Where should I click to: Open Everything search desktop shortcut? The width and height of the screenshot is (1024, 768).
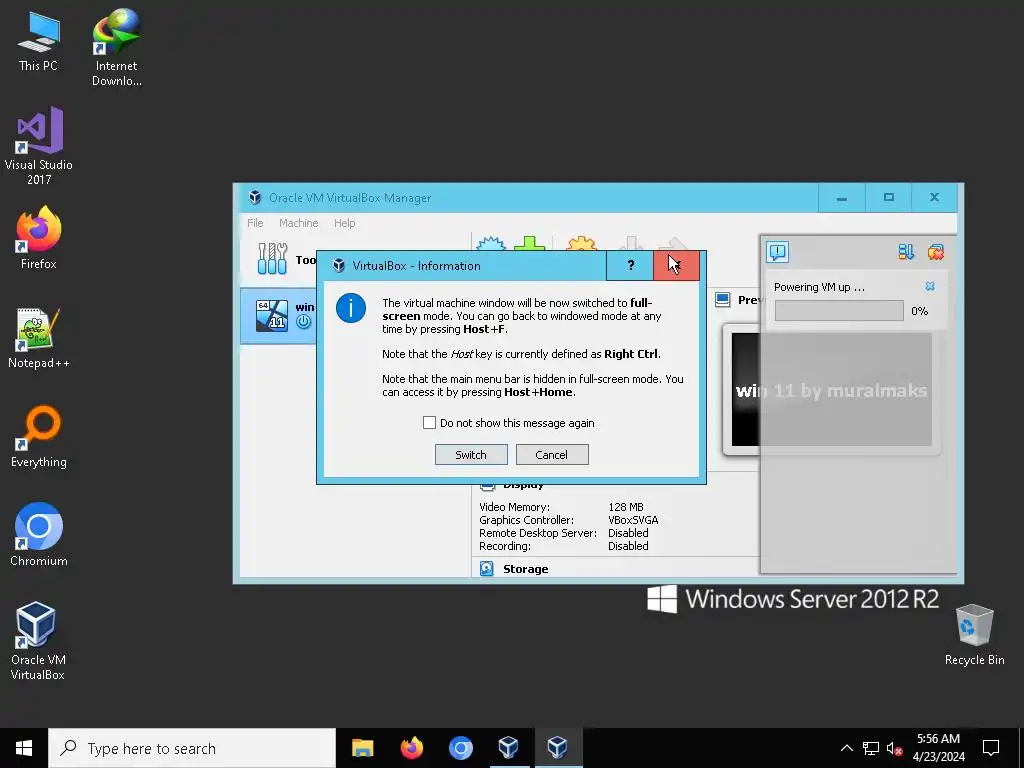39,437
